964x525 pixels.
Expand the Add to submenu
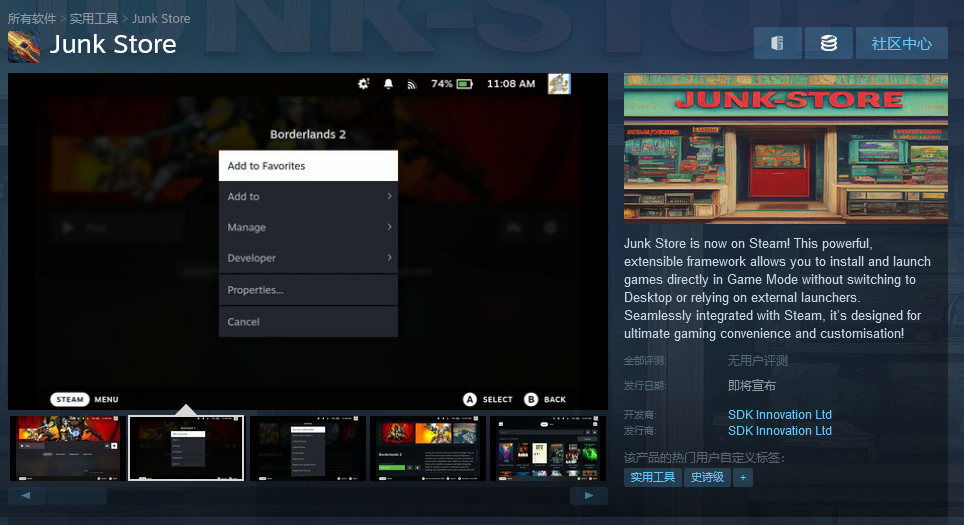point(308,197)
